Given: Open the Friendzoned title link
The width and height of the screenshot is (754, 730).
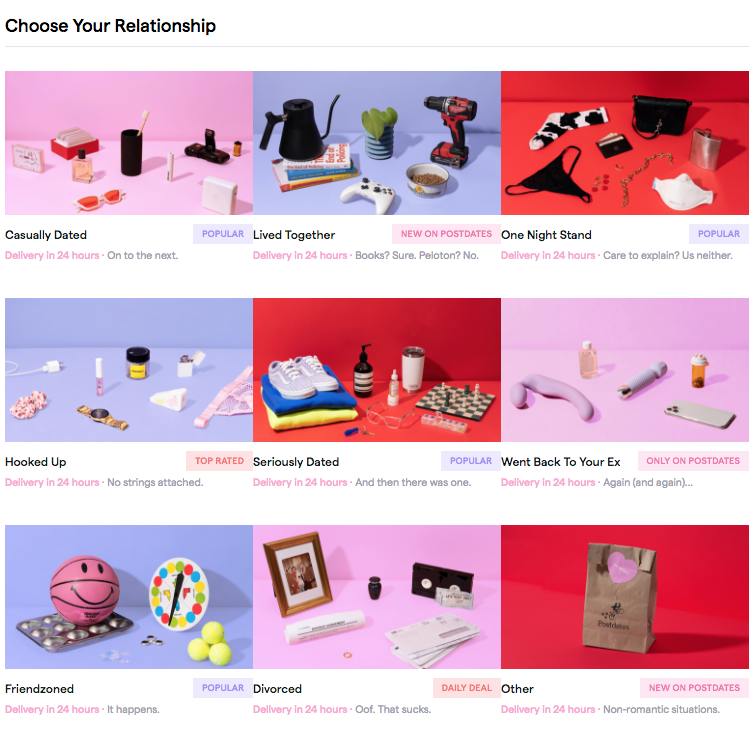Looking at the screenshot, I should (39, 689).
